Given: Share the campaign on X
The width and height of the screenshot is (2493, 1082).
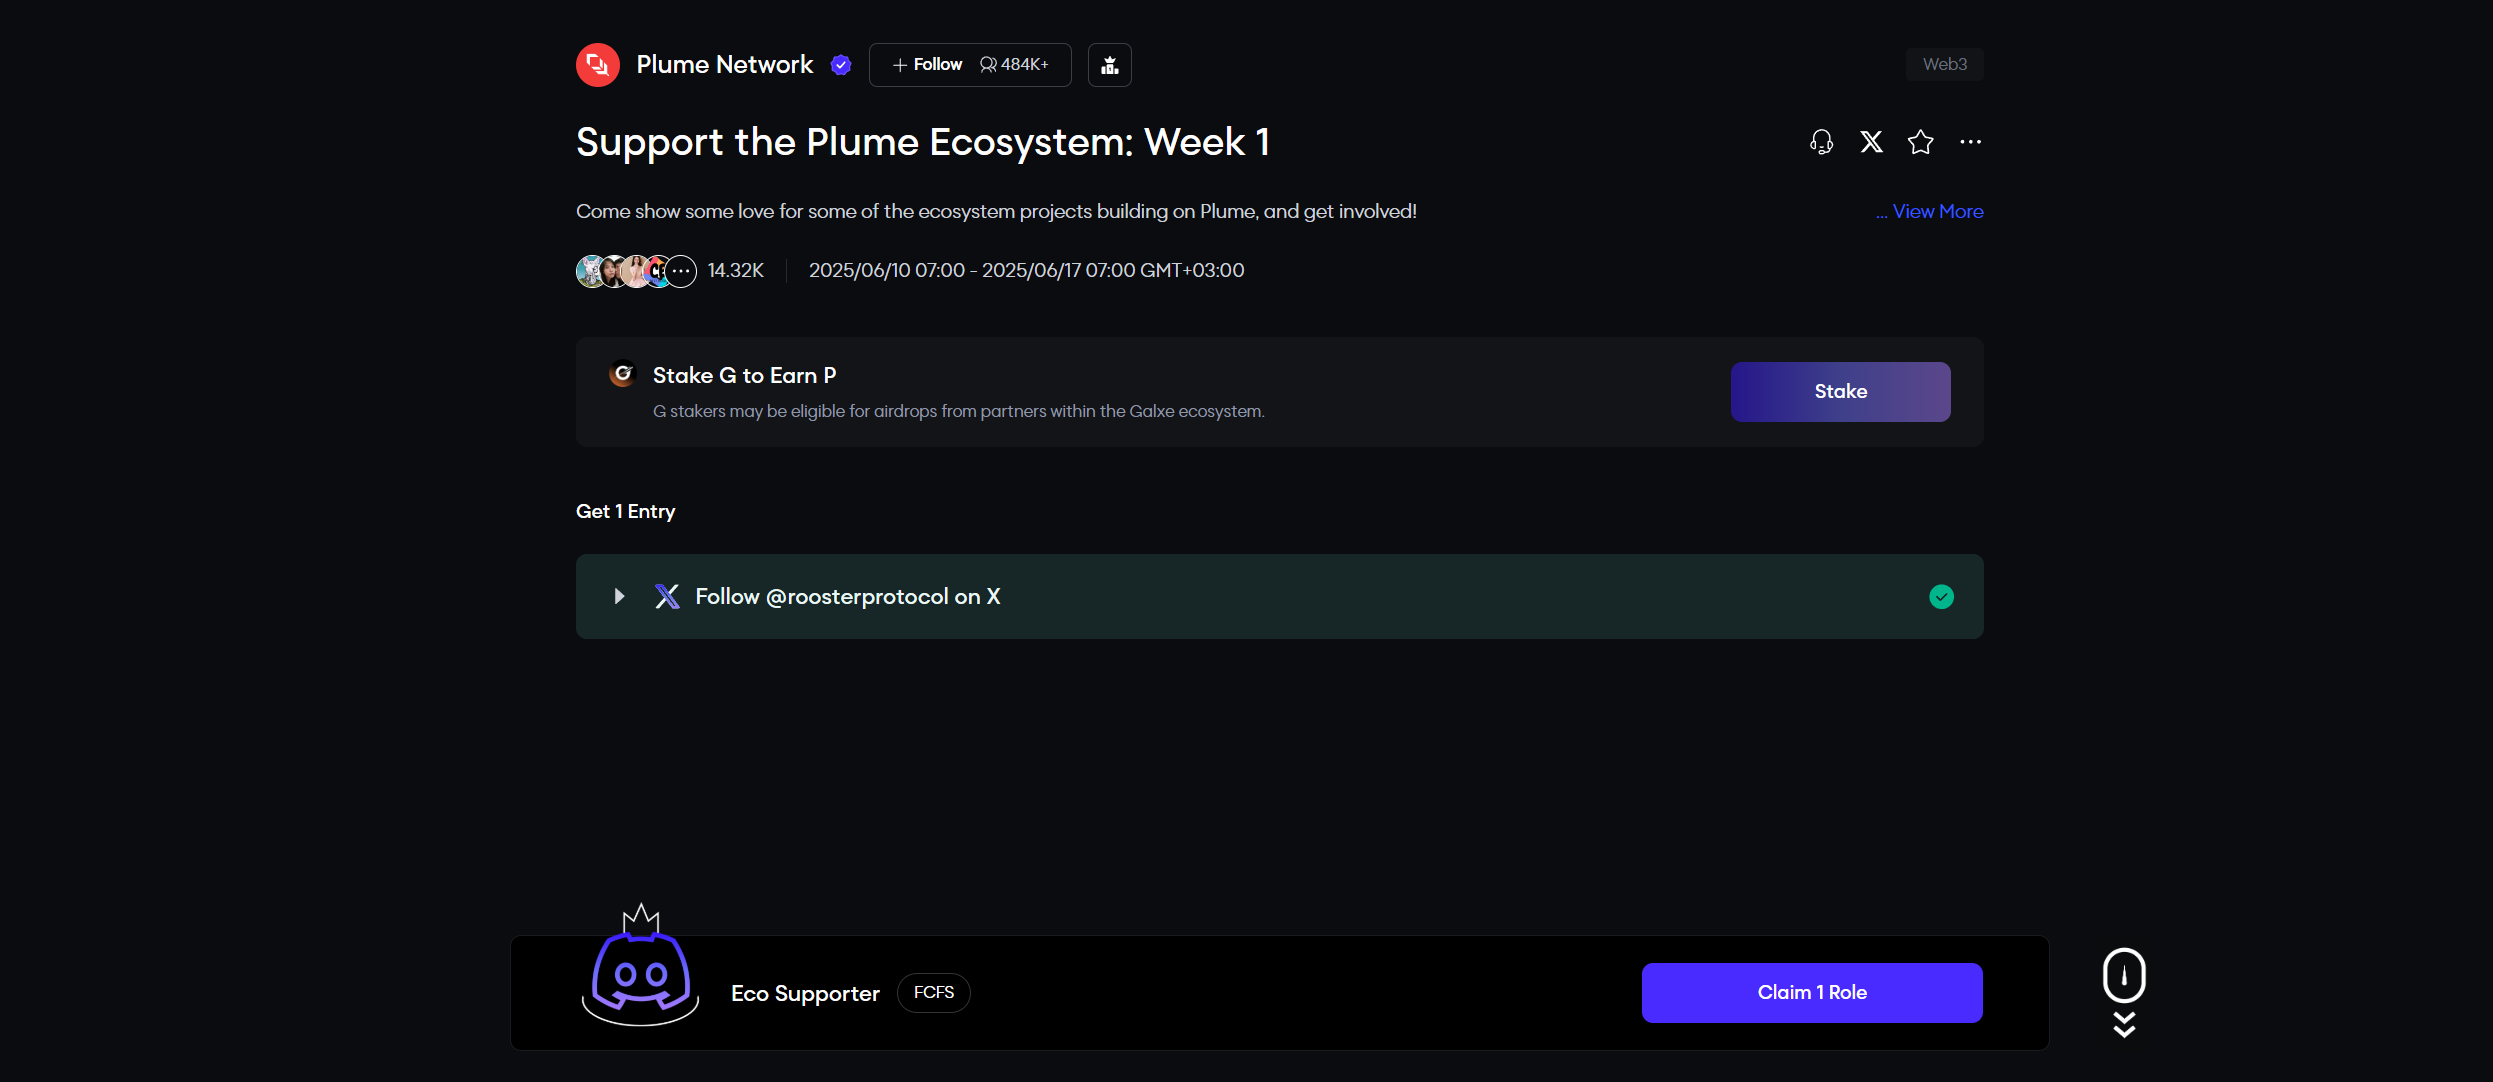Looking at the screenshot, I should pyautogui.click(x=1871, y=142).
